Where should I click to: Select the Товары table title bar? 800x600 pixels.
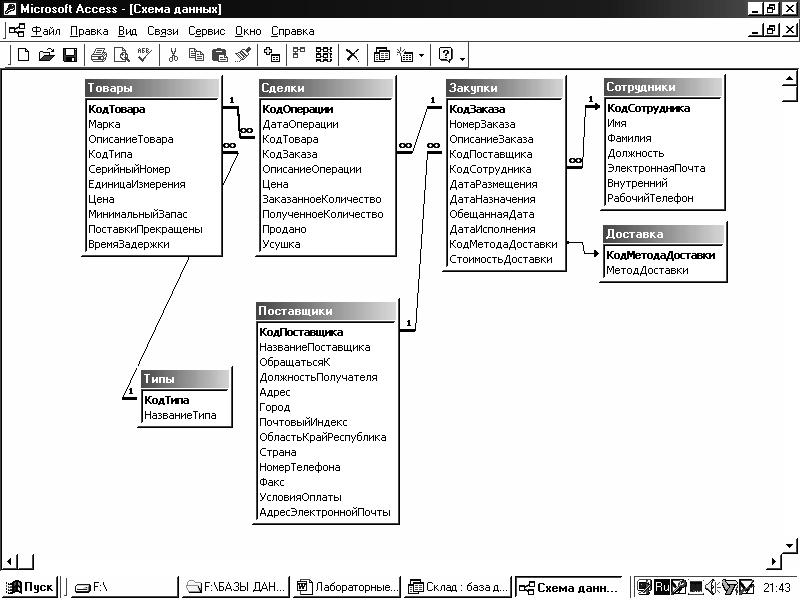point(152,88)
